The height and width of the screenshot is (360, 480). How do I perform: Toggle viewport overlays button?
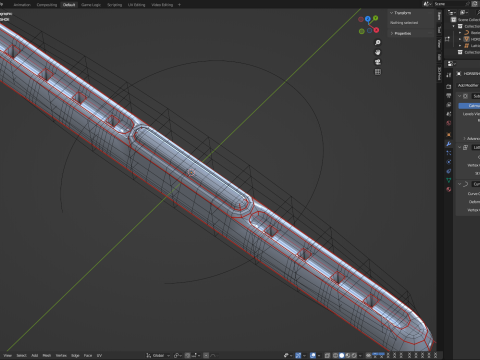click(x=313, y=355)
